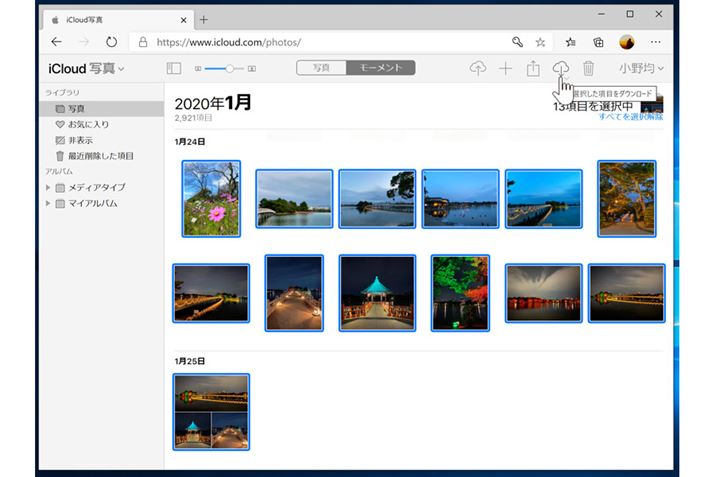Open 最近削除した項目 in the sidebar
Viewport: 715px width, 477px height.
pos(100,156)
